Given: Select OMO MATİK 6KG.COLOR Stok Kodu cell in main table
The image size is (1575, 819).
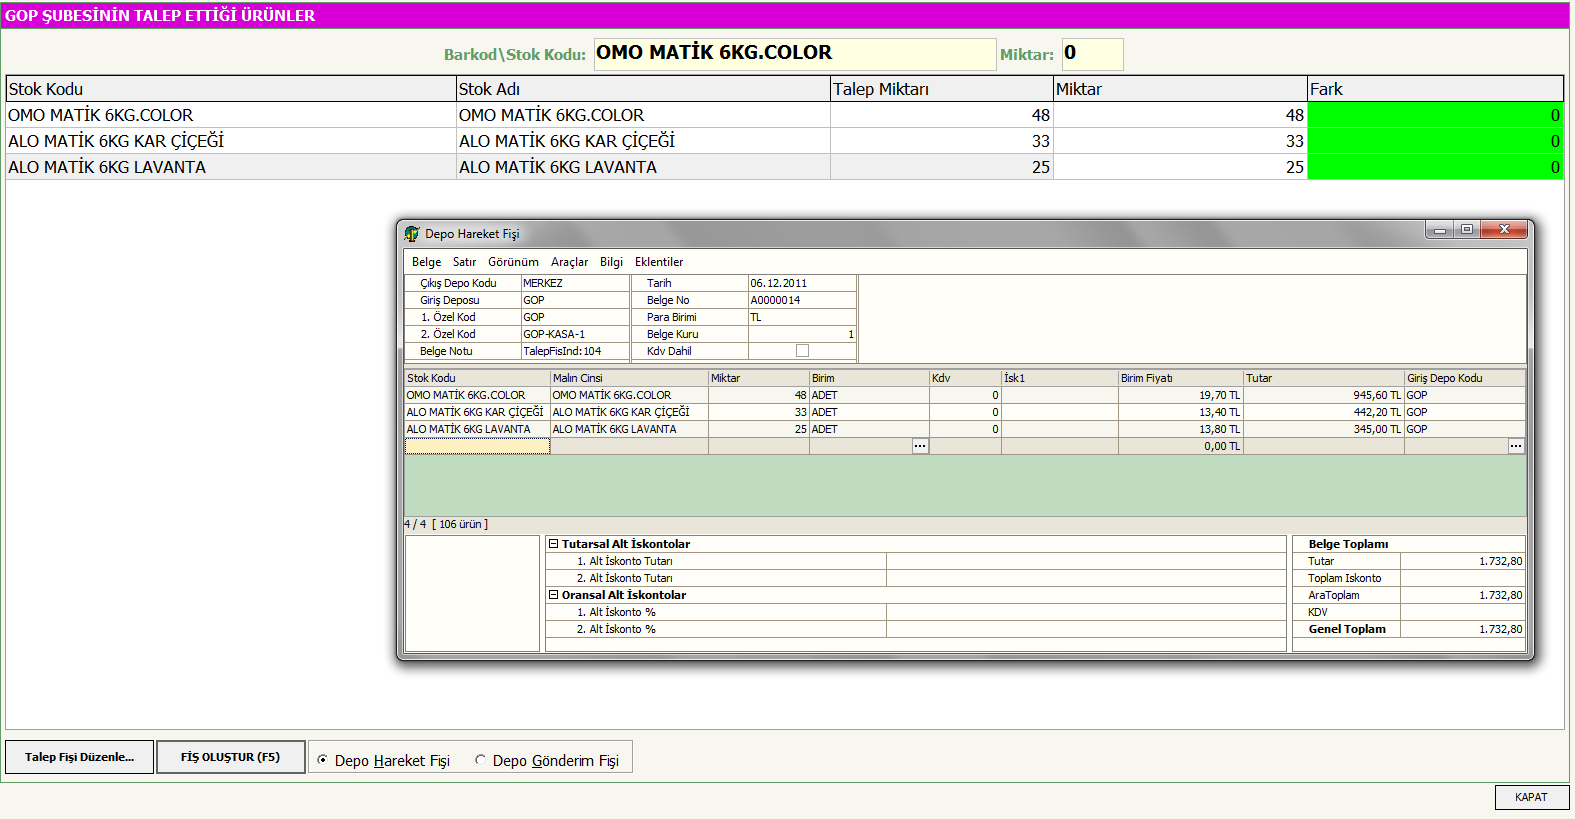Looking at the screenshot, I should [231, 115].
